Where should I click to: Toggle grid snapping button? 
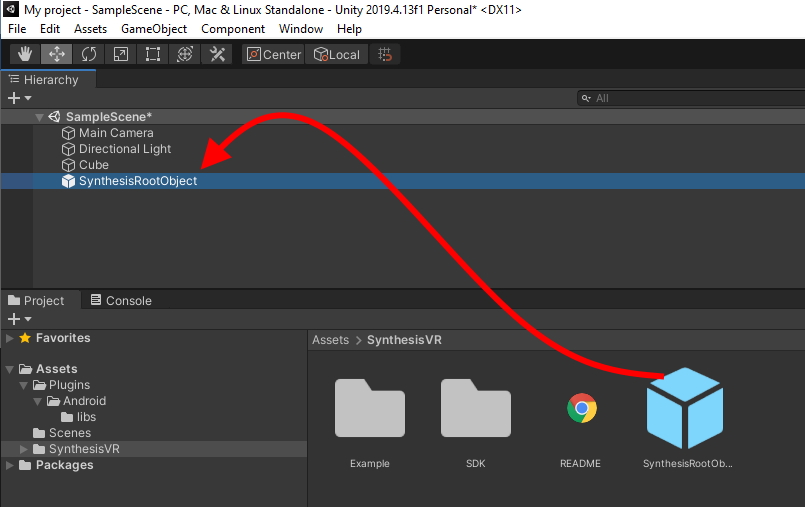pyautogui.click(x=385, y=54)
